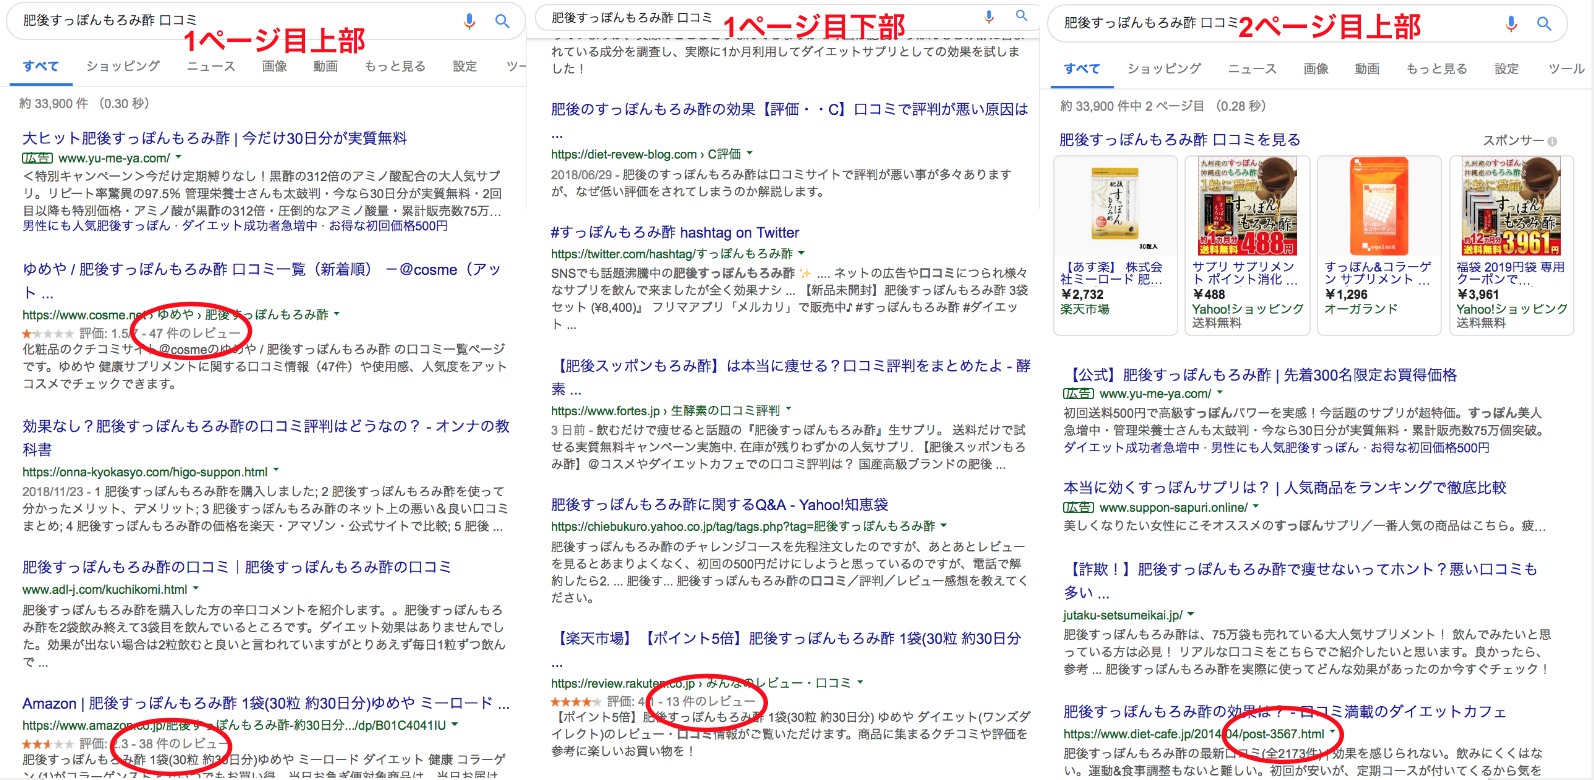This screenshot has height=780, width=1594.
Task: Click the microphone icon in the left search bar
Action: (x=469, y=21)
